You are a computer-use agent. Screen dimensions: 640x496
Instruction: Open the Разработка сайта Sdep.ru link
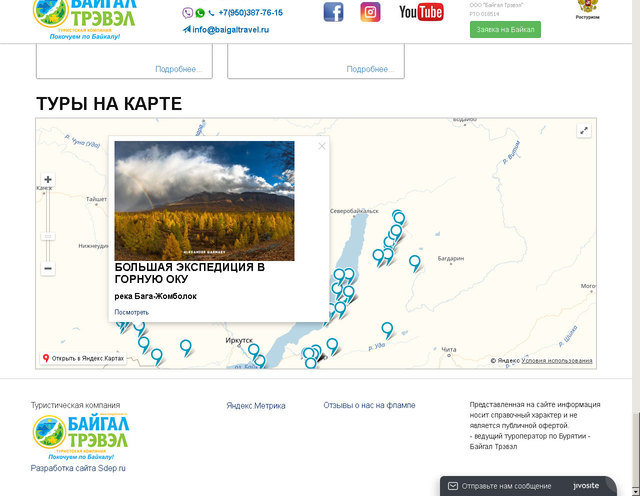tap(78, 468)
